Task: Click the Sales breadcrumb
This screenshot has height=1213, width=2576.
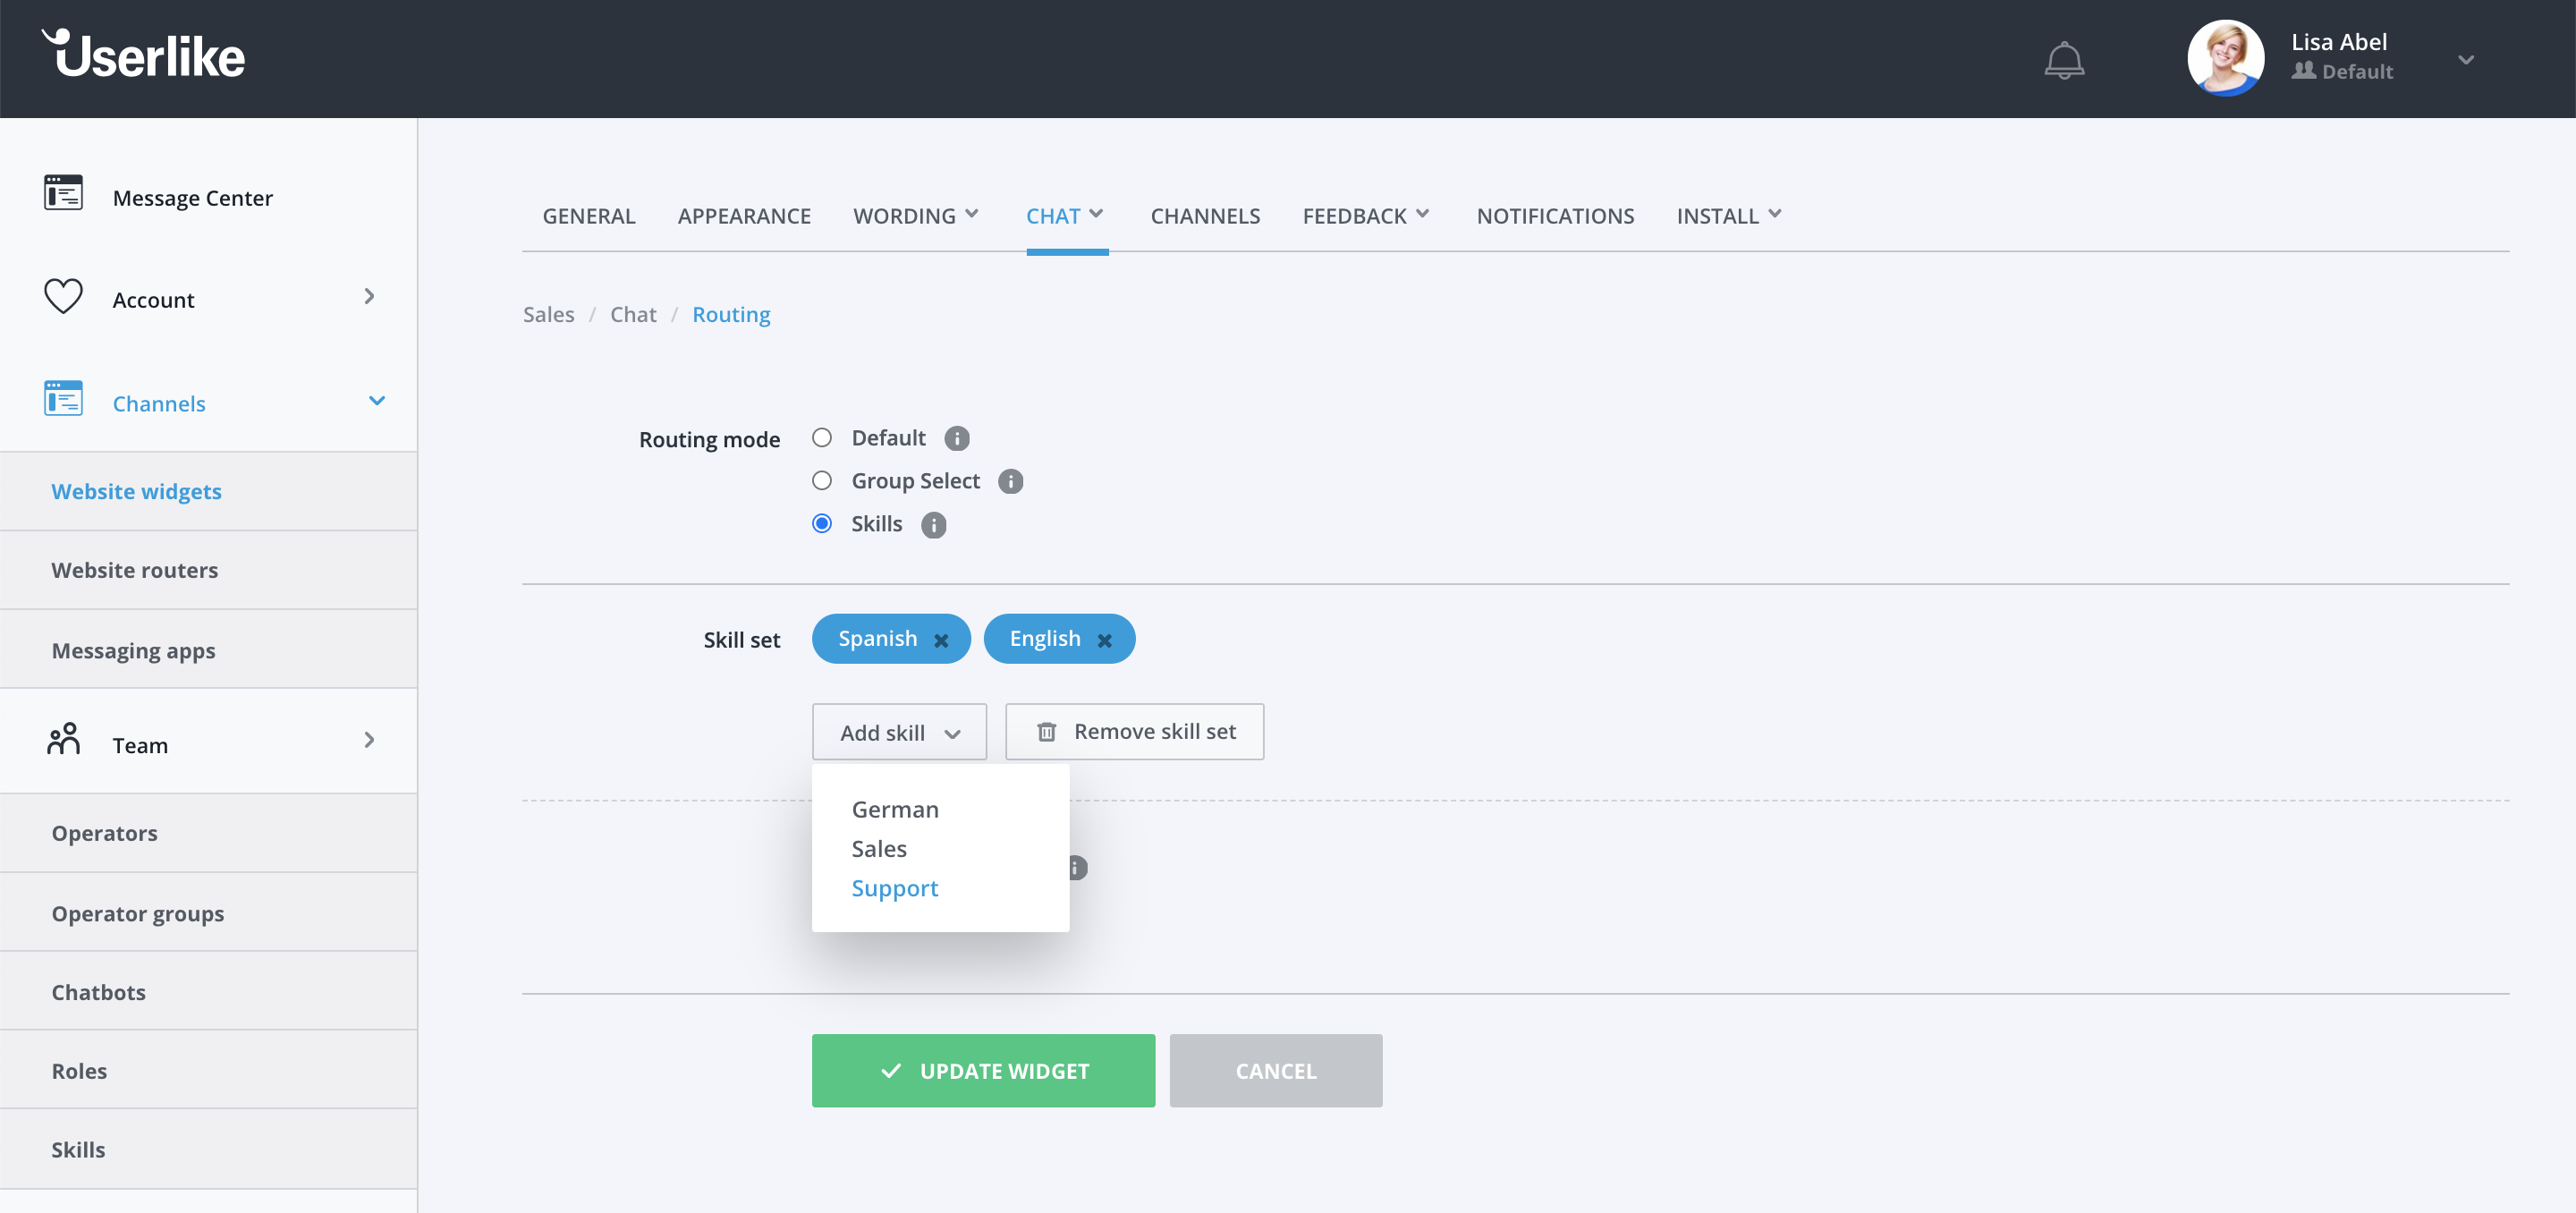Action: [549, 314]
